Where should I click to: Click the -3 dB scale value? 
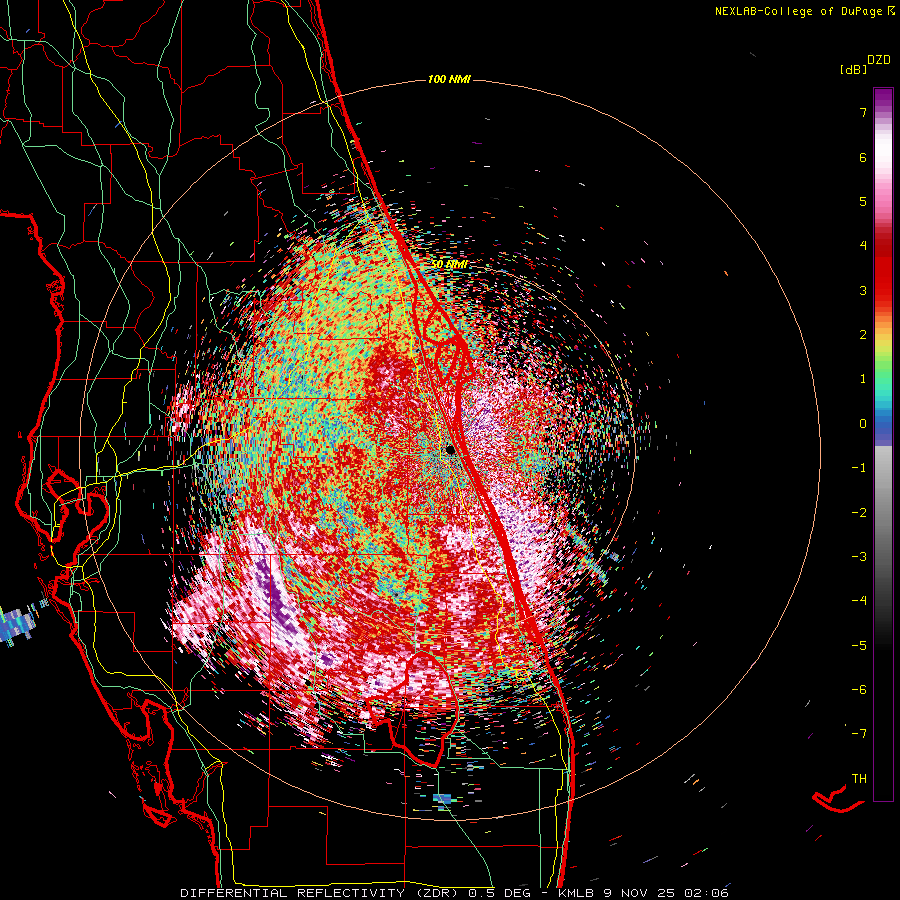859,557
